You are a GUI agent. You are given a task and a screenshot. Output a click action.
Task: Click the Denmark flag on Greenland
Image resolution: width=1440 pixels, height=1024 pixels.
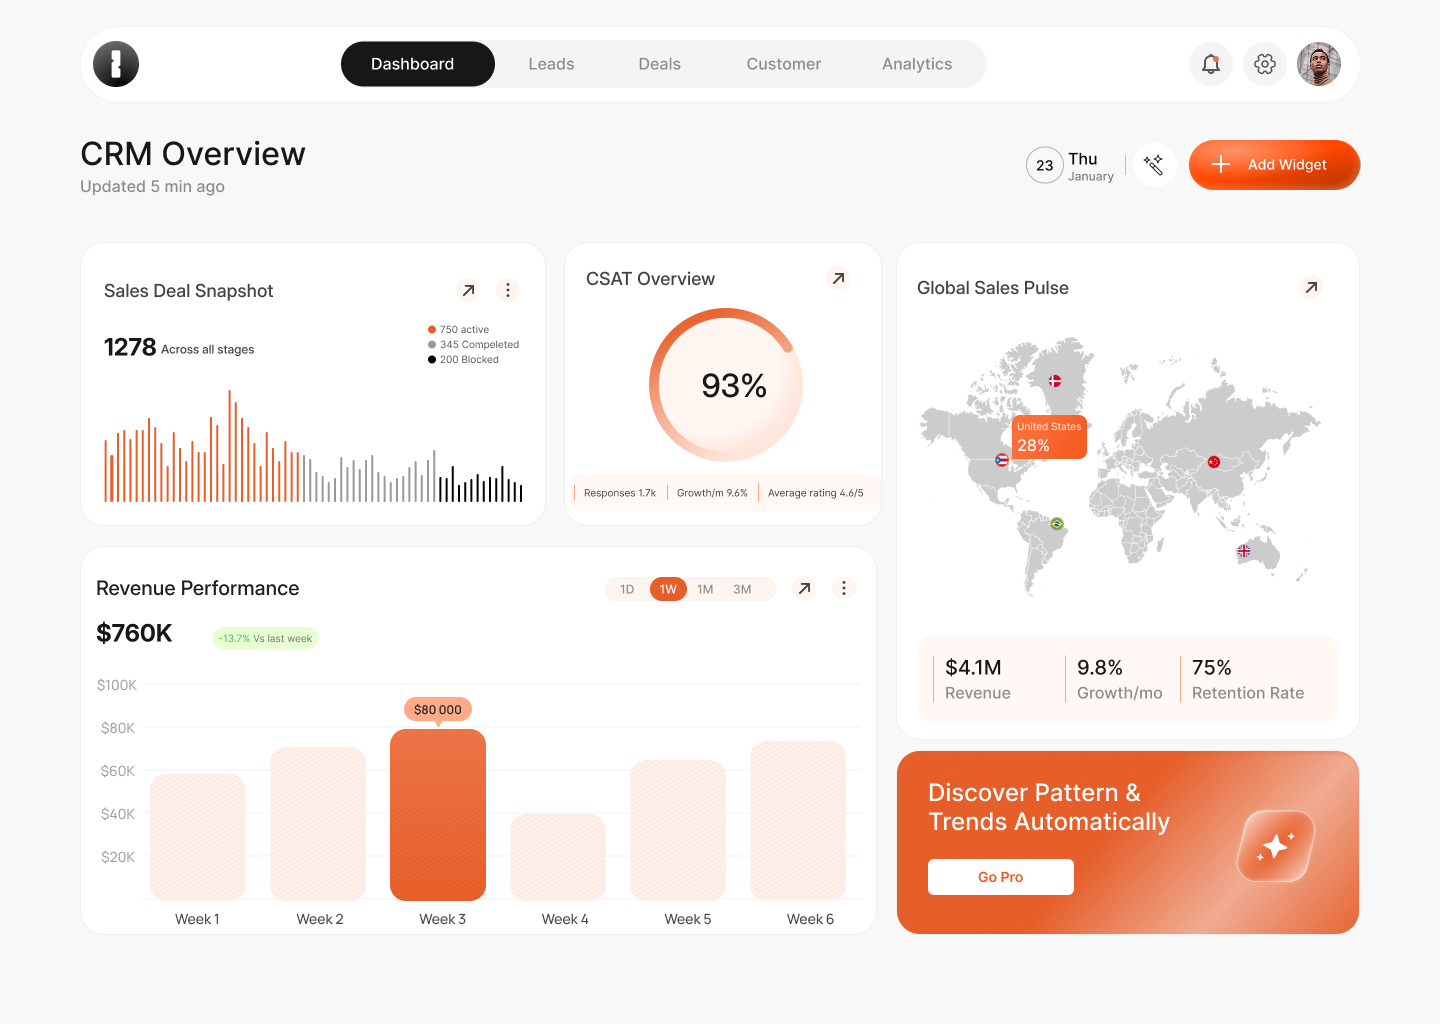(1055, 381)
